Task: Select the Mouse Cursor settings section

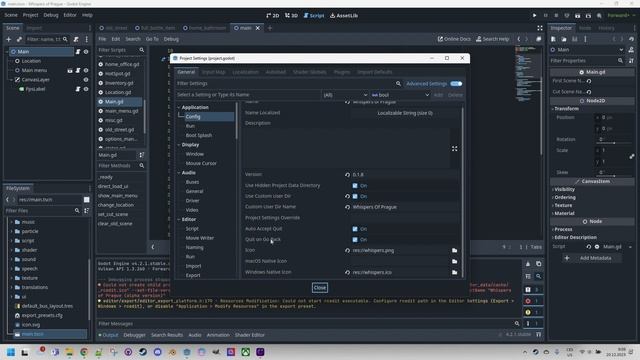Action: (x=201, y=163)
